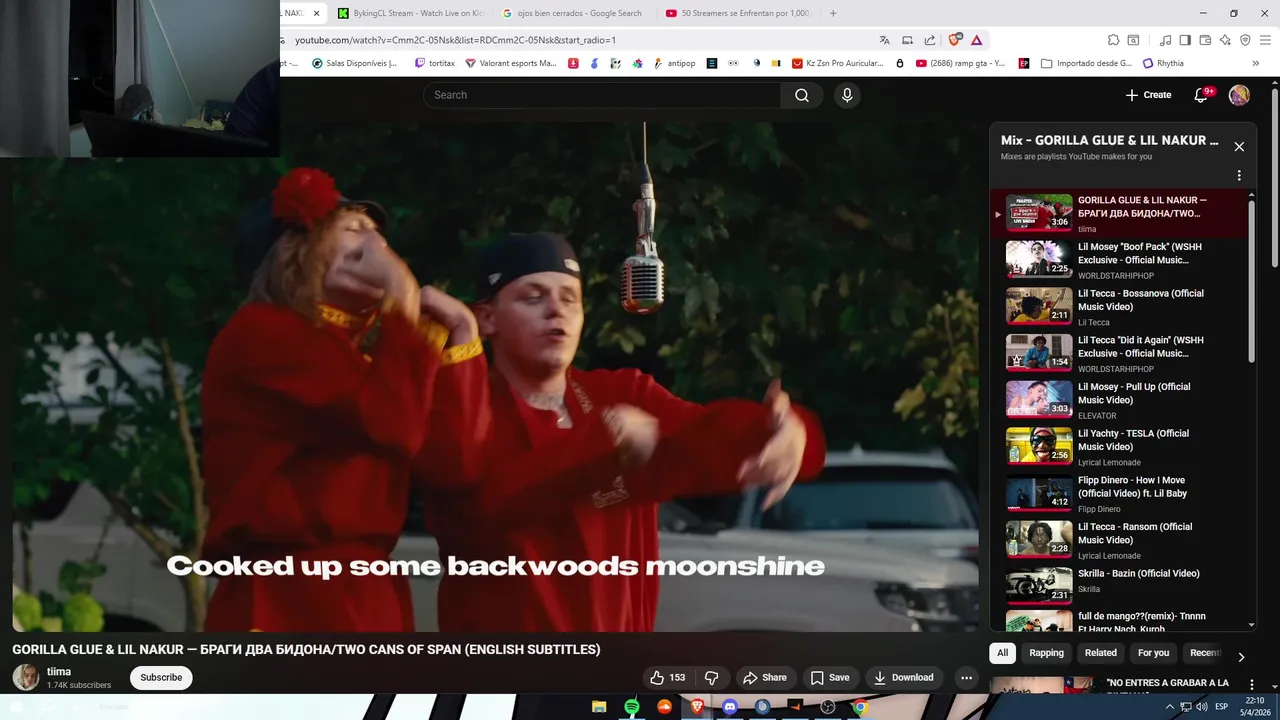Play Lil Mosey Boof Pack from the mix
The width and height of the screenshot is (1280, 720).
click(1120, 260)
